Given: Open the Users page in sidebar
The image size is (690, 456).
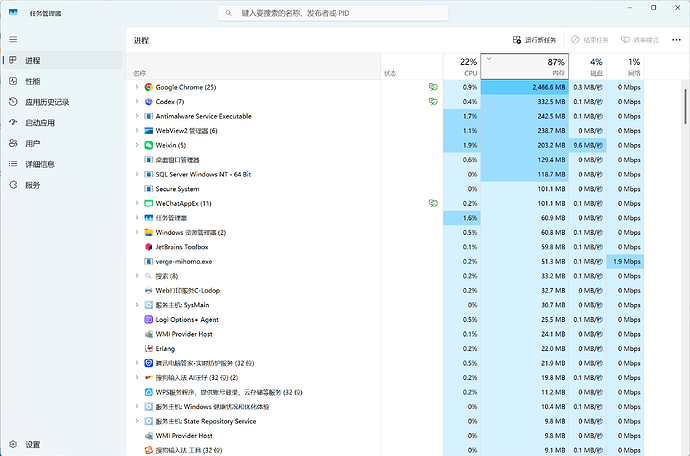Looking at the screenshot, I should coord(62,143).
